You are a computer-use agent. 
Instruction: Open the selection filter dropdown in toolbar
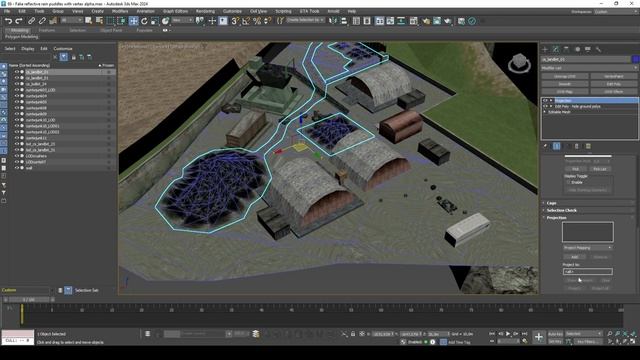[72, 20]
